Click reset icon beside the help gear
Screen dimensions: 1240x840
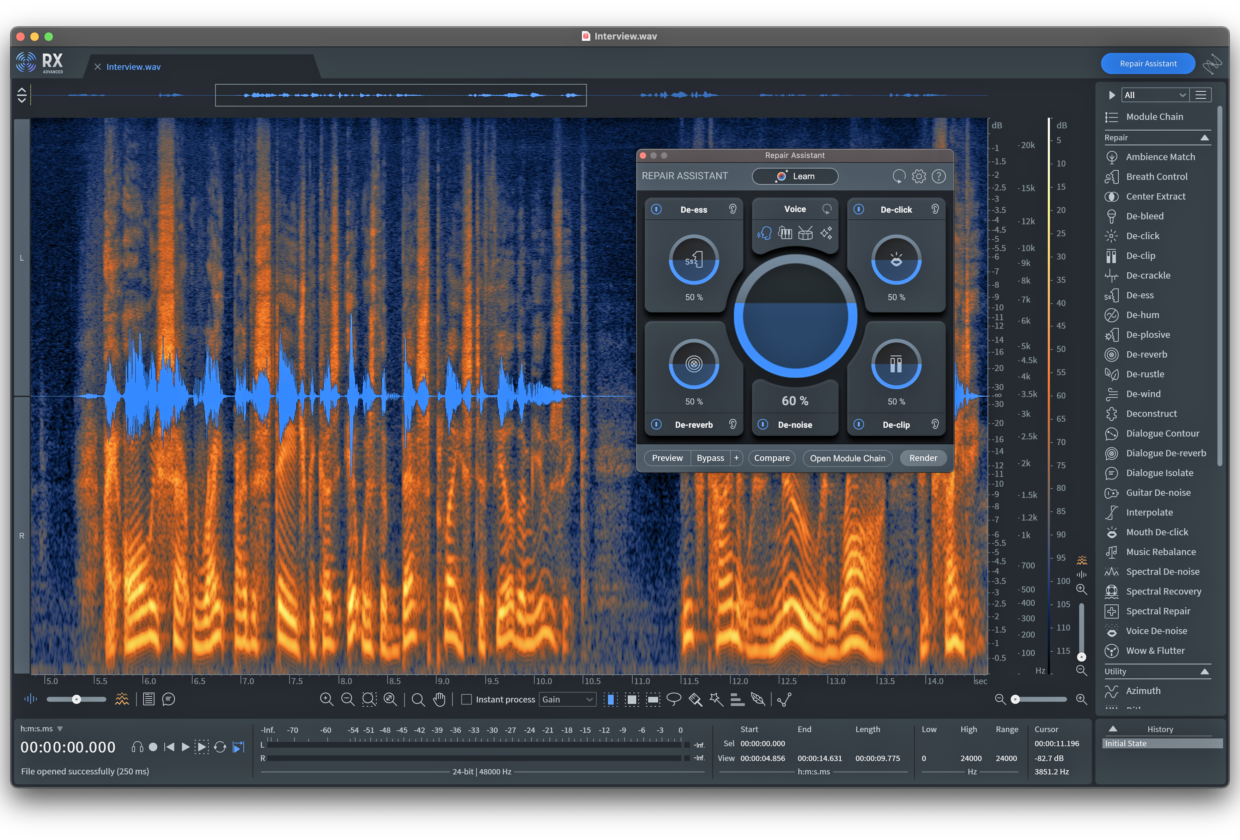[899, 176]
